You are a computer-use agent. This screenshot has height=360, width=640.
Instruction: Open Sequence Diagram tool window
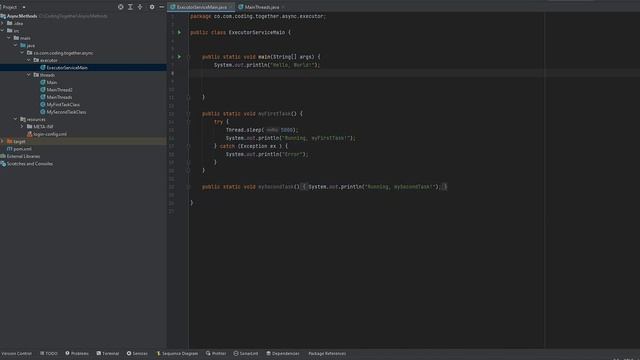[177, 353]
